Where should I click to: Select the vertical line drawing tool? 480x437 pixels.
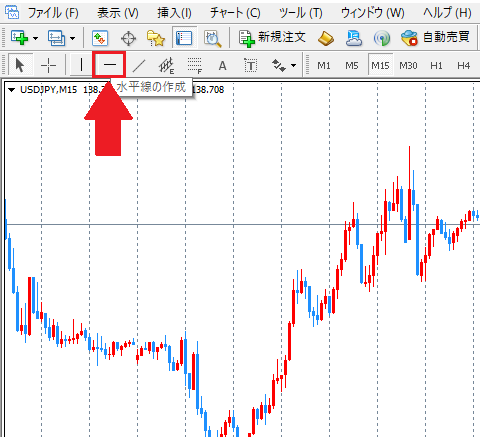pos(81,65)
